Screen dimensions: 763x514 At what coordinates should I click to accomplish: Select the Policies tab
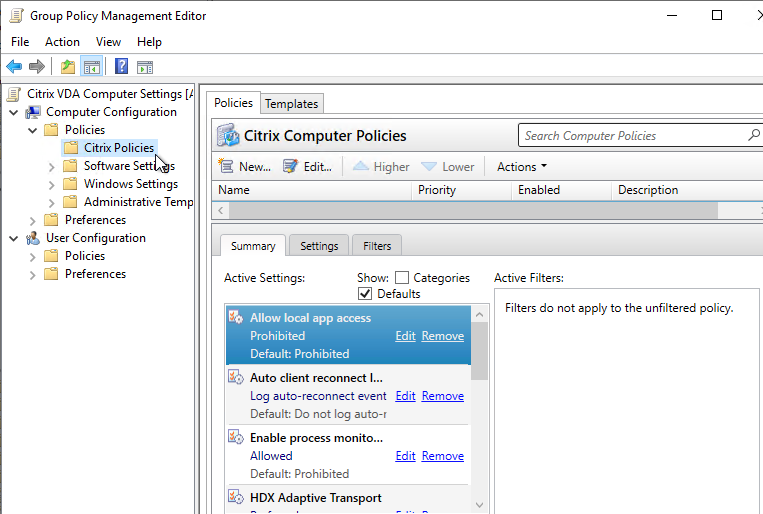pos(234,103)
